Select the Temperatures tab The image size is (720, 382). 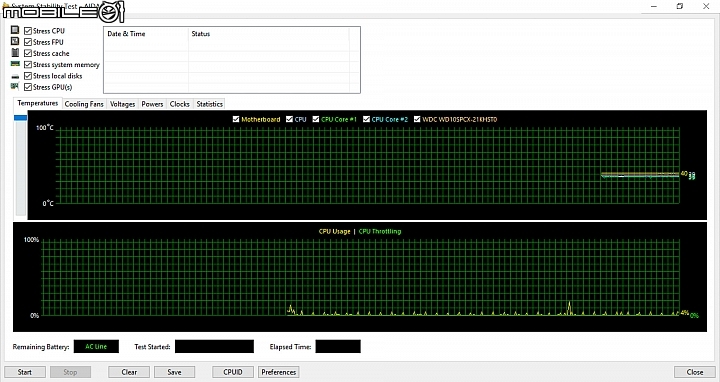tap(38, 103)
